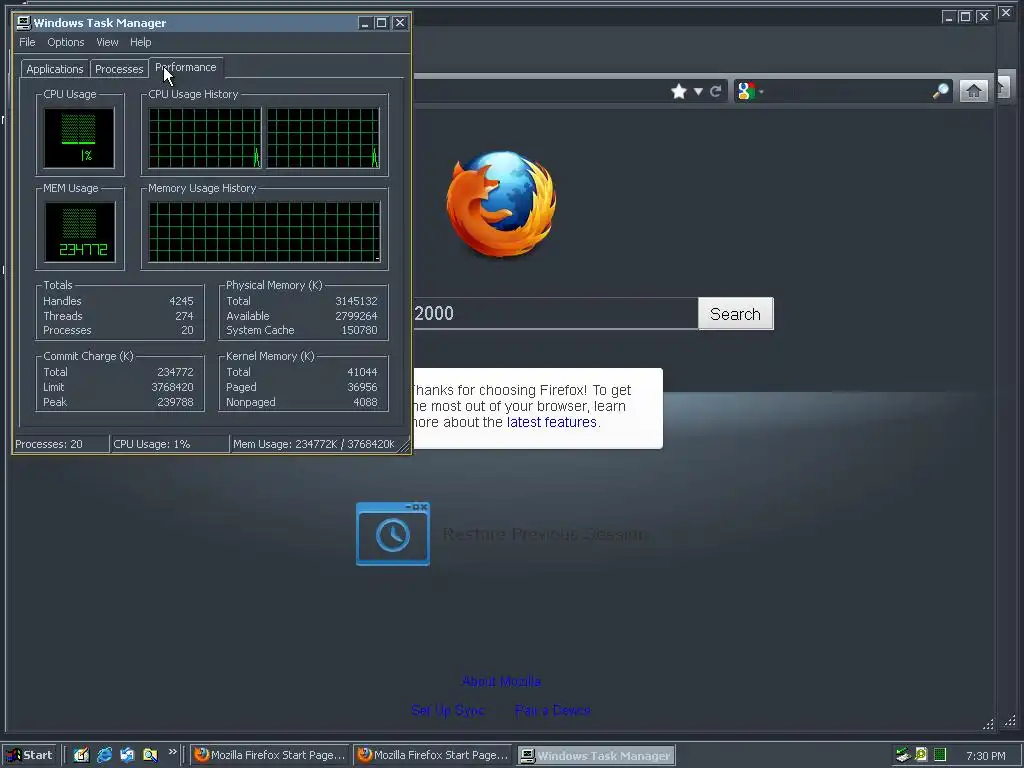Select the Performance tab
This screenshot has width=1024, height=768.
coord(185,67)
